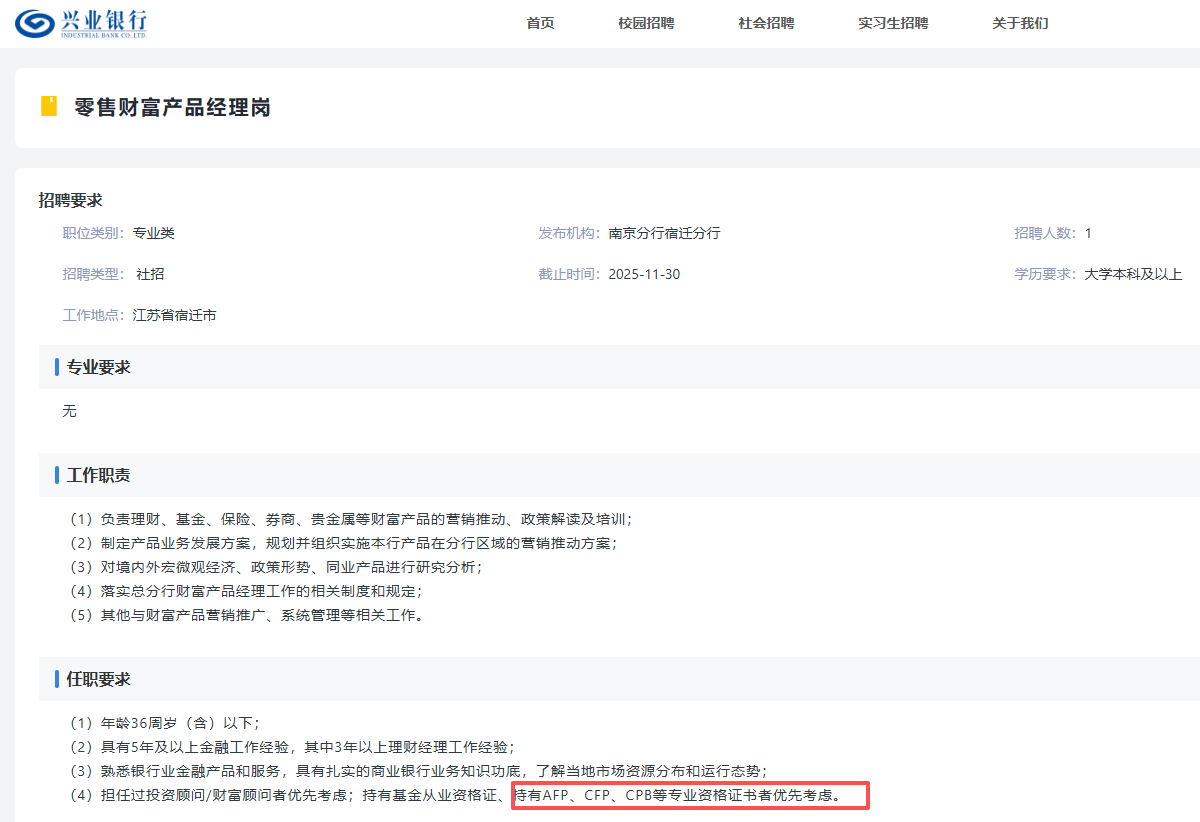
Task: Click the 社招 recruitment type value
Action: [150, 274]
